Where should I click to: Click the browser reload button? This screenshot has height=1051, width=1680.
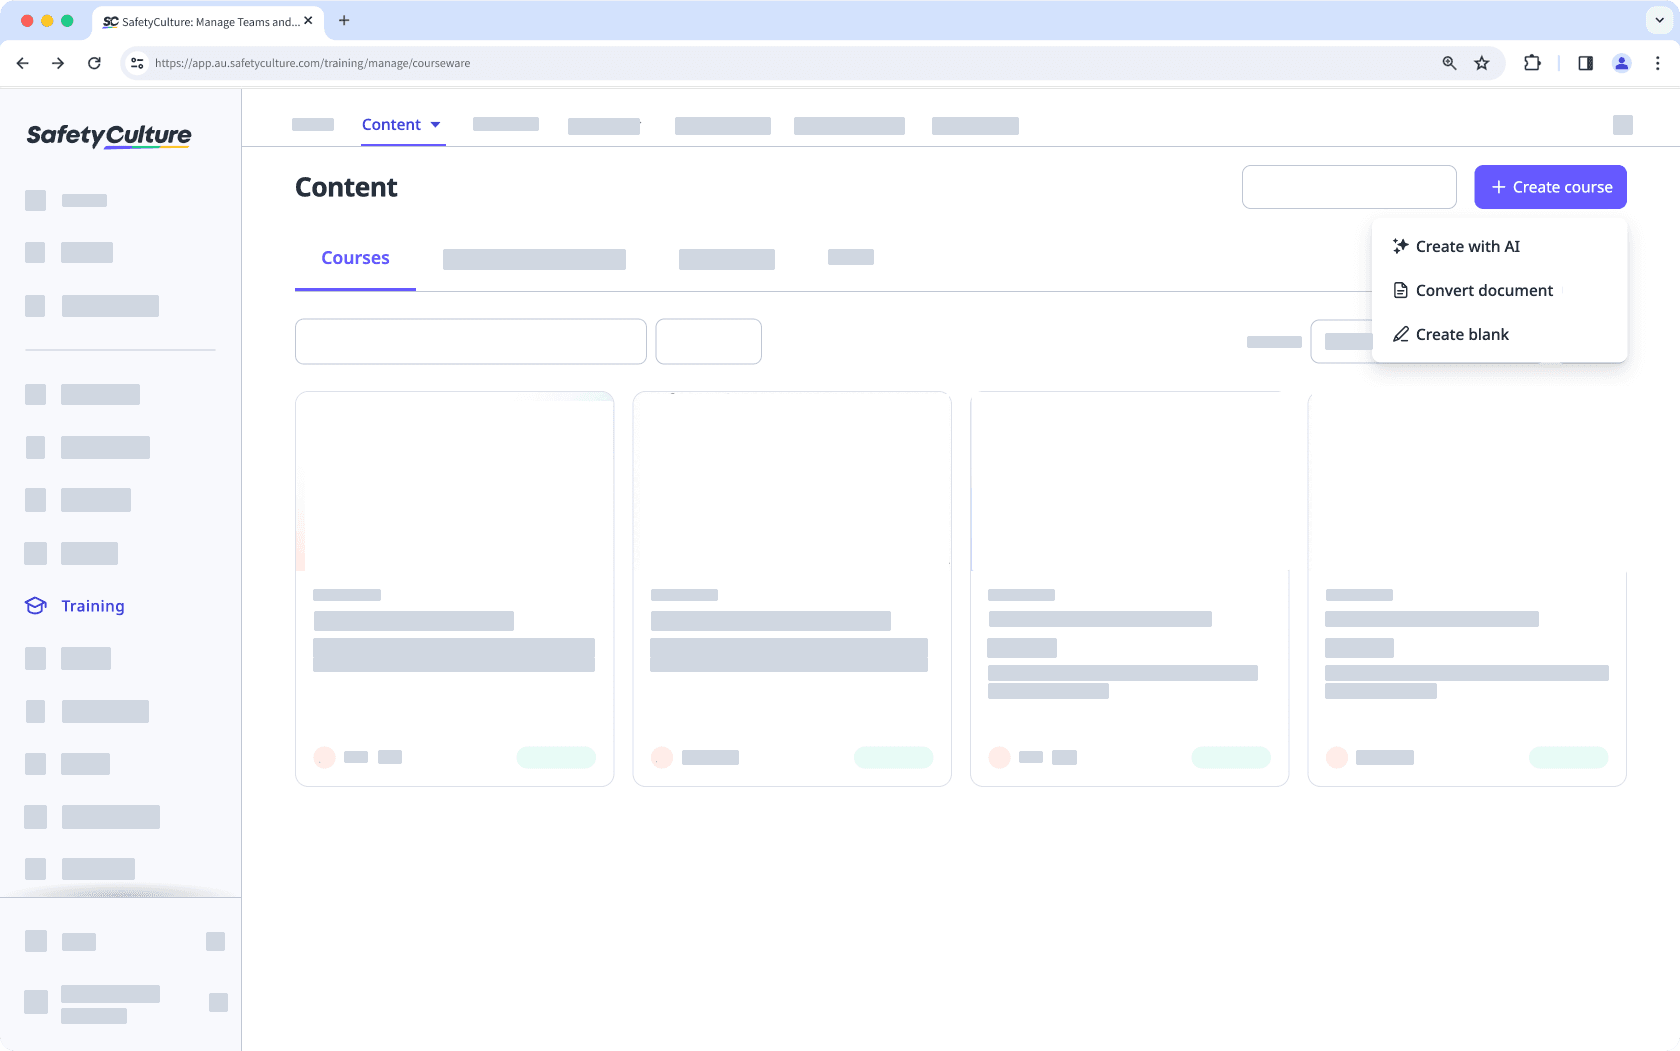(x=94, y=62)
